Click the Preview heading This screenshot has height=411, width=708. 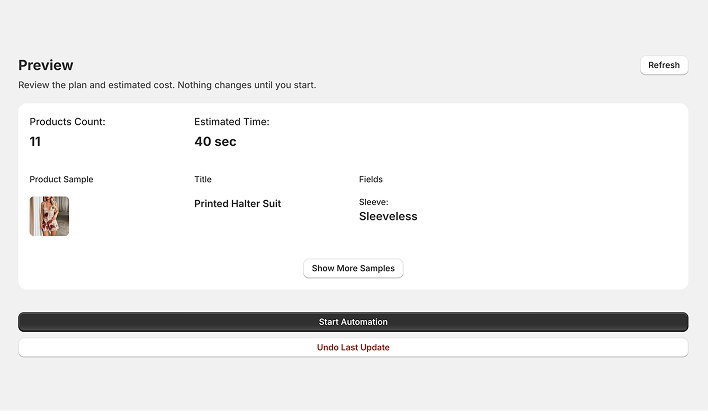click(45, 65)
